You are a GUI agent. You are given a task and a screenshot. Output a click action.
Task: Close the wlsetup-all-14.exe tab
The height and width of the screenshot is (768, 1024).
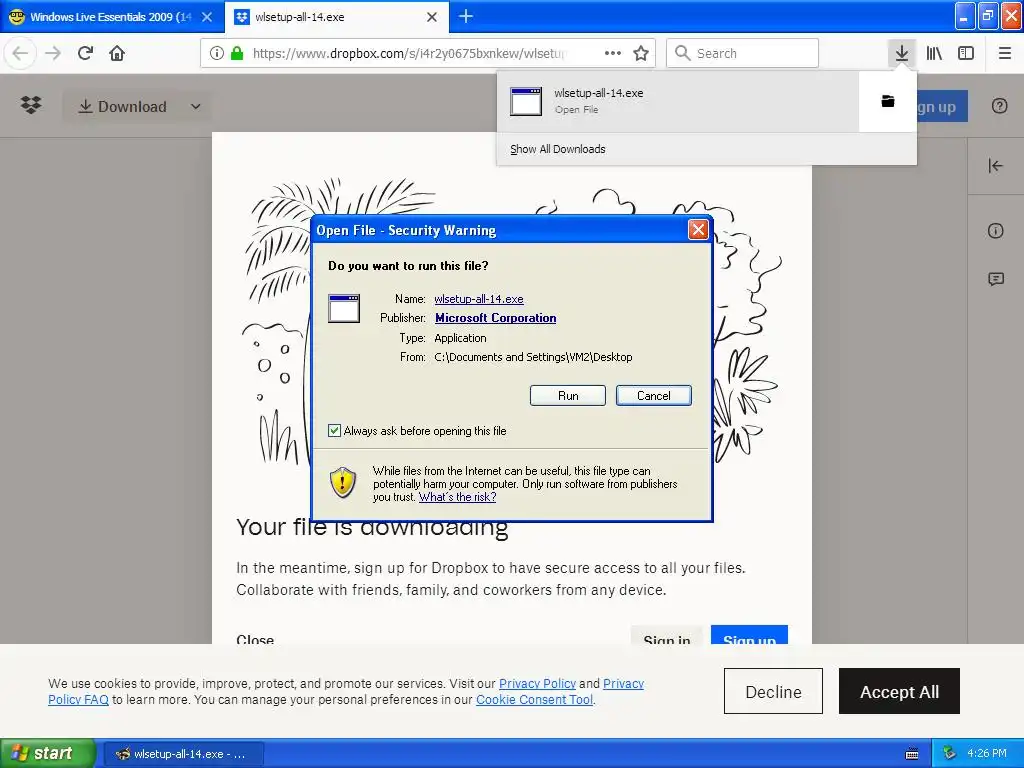pyautogui.click(x=432, y=17)
